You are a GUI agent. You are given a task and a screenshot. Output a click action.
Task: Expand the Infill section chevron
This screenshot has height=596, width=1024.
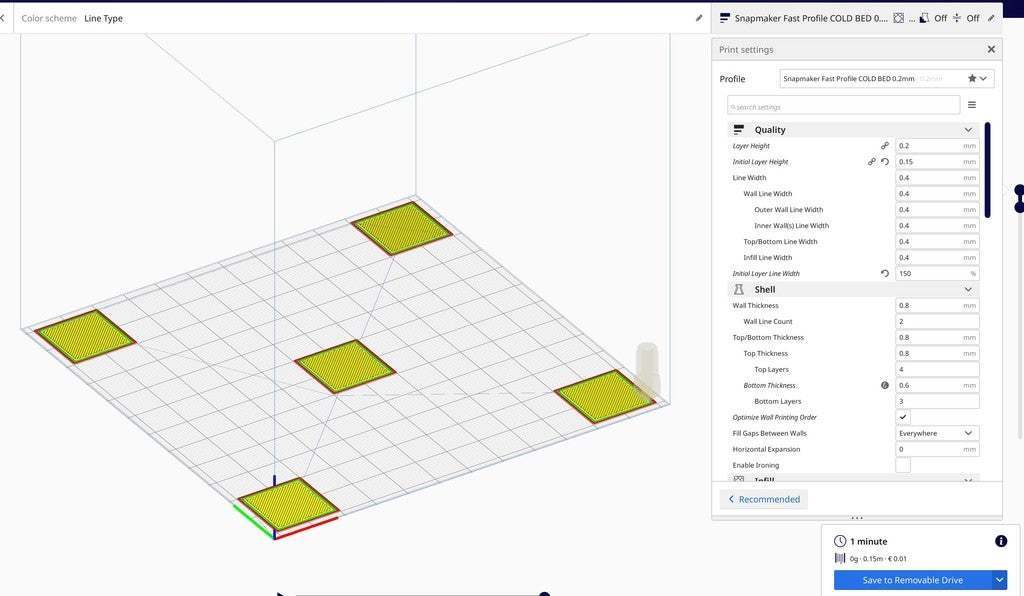[968, 480]
